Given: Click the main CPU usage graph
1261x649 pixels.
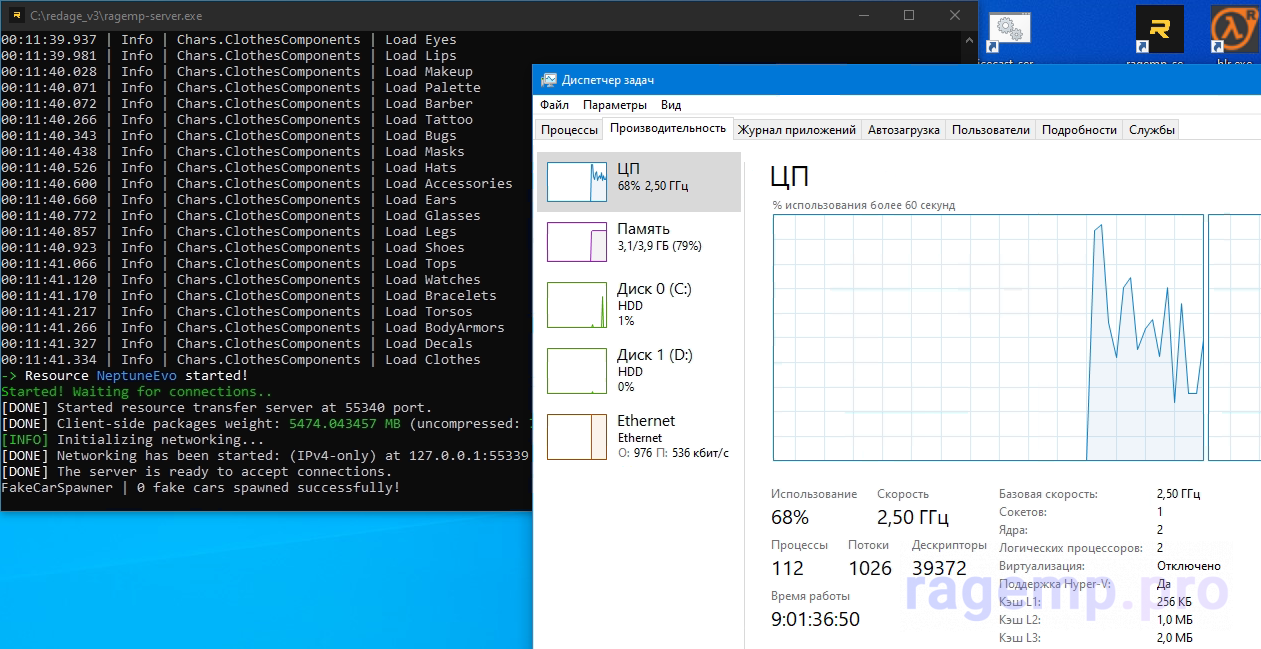Looking at the screenshot, I should [988, 338].
